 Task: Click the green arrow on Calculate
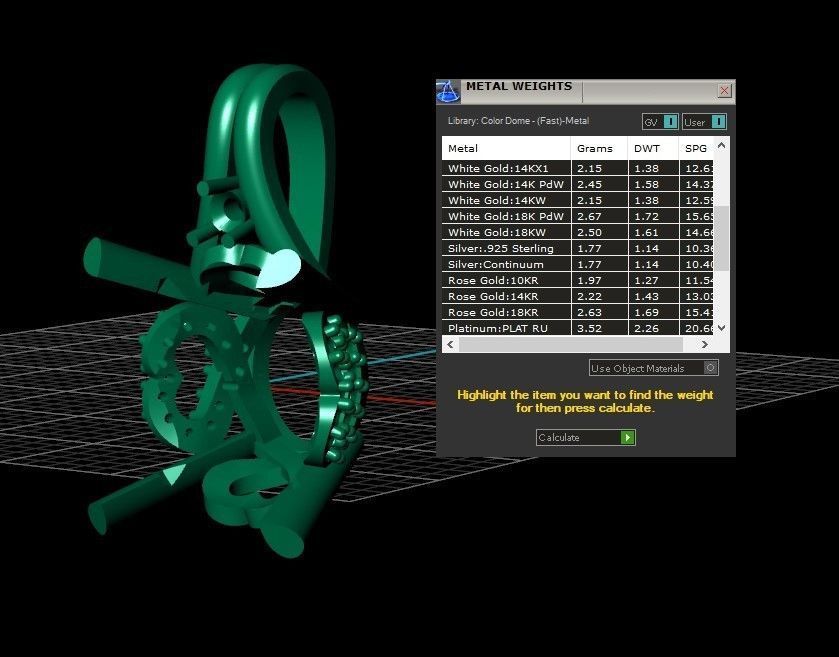pyautogui.click(x=628, y=438)
